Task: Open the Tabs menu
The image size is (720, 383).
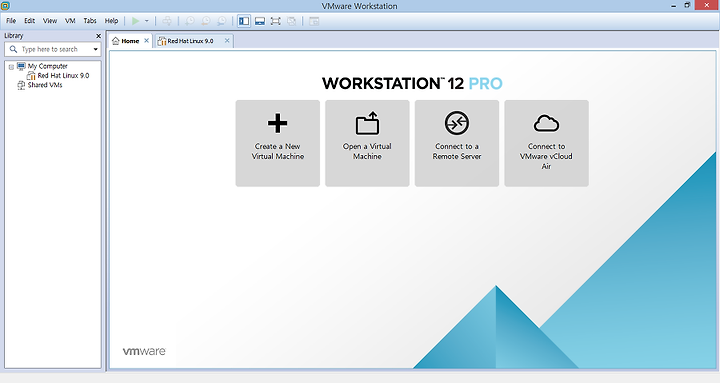Action: (x=90, y=21)
